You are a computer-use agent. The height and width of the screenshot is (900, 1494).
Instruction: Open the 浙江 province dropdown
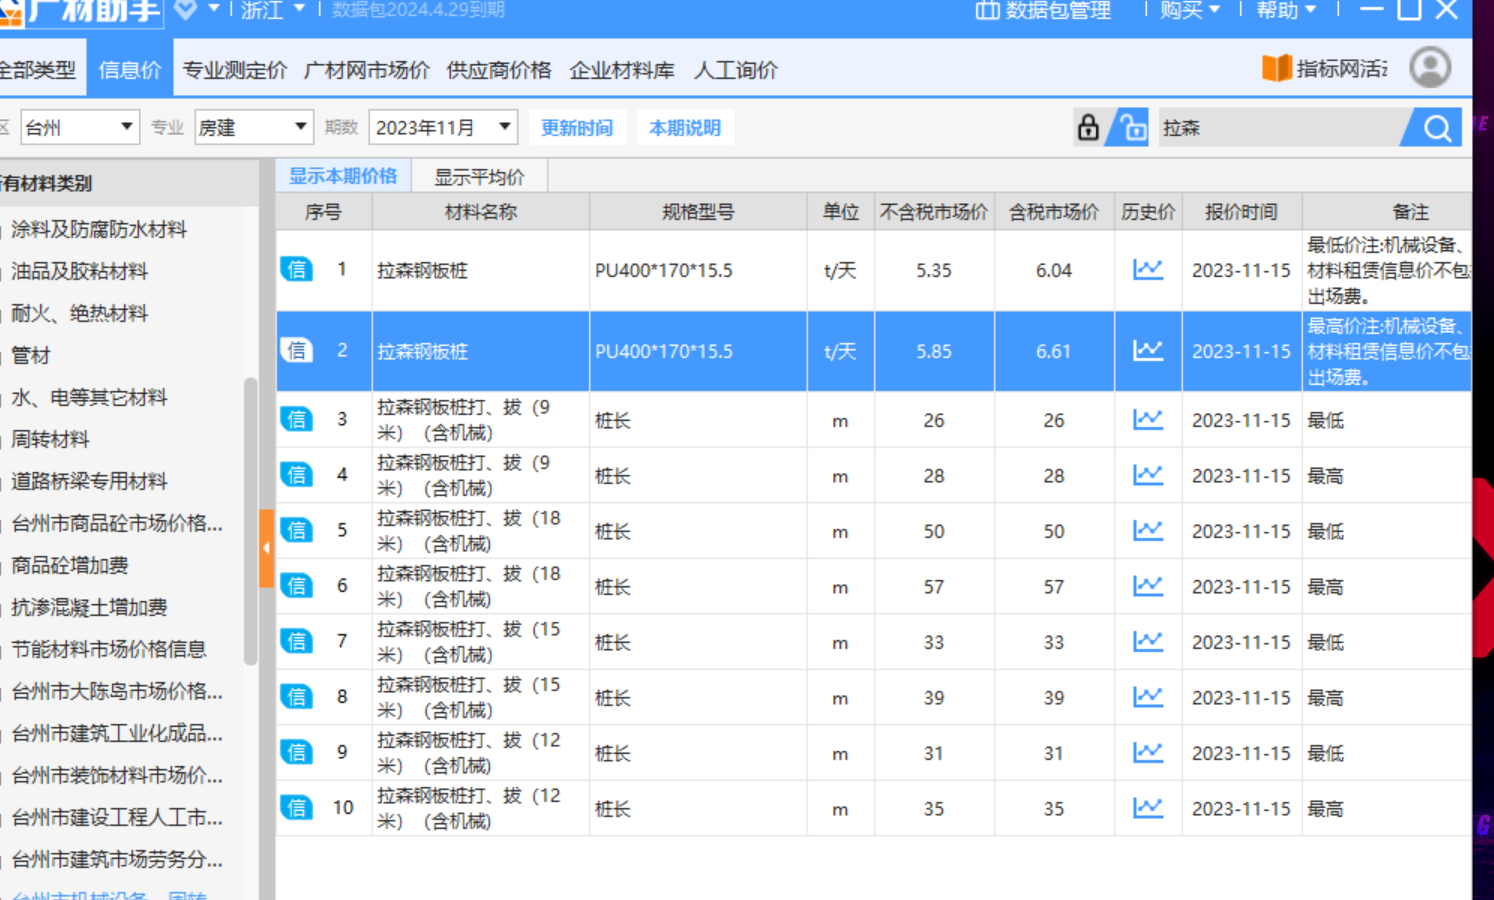click(273, 10)
